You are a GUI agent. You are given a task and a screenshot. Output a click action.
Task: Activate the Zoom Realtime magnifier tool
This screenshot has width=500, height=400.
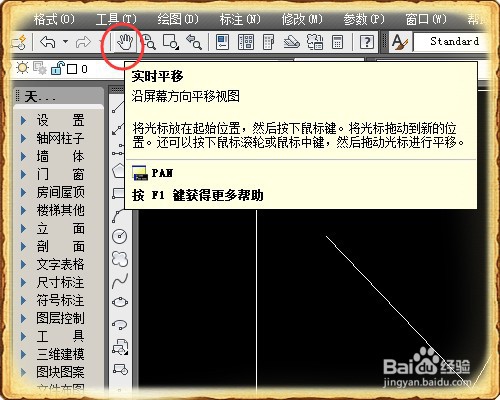point(149,42)
